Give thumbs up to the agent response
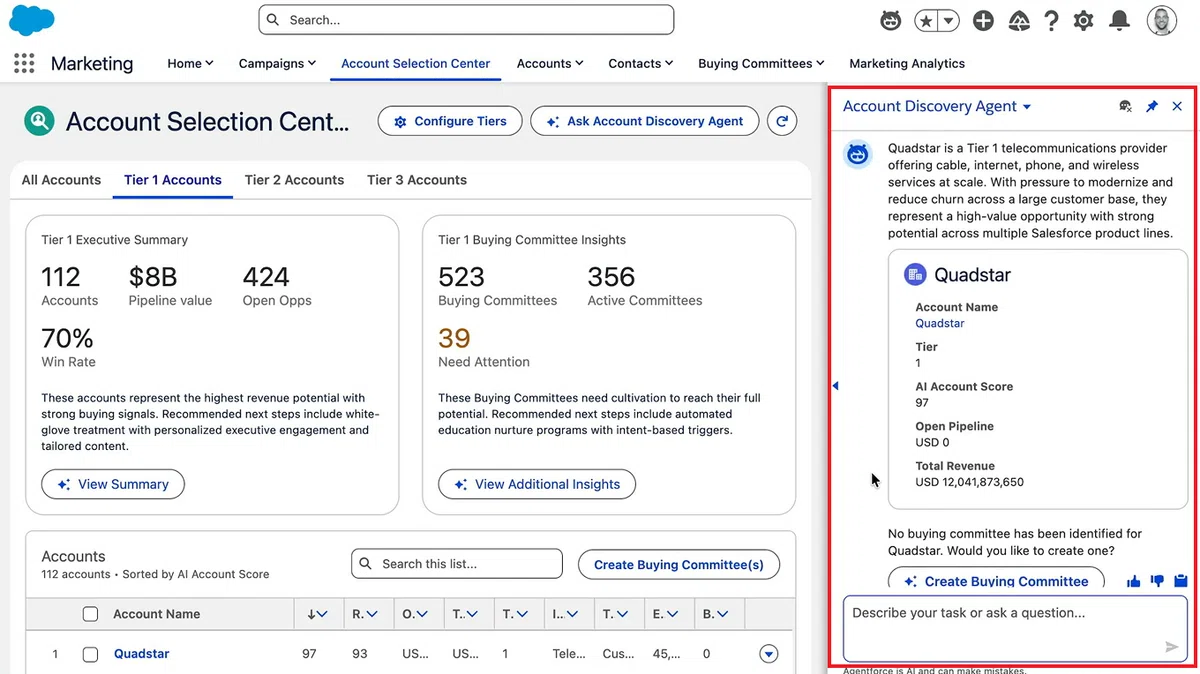Image resolution: width=1200 pixels, height=674 pixels. 1134,581
